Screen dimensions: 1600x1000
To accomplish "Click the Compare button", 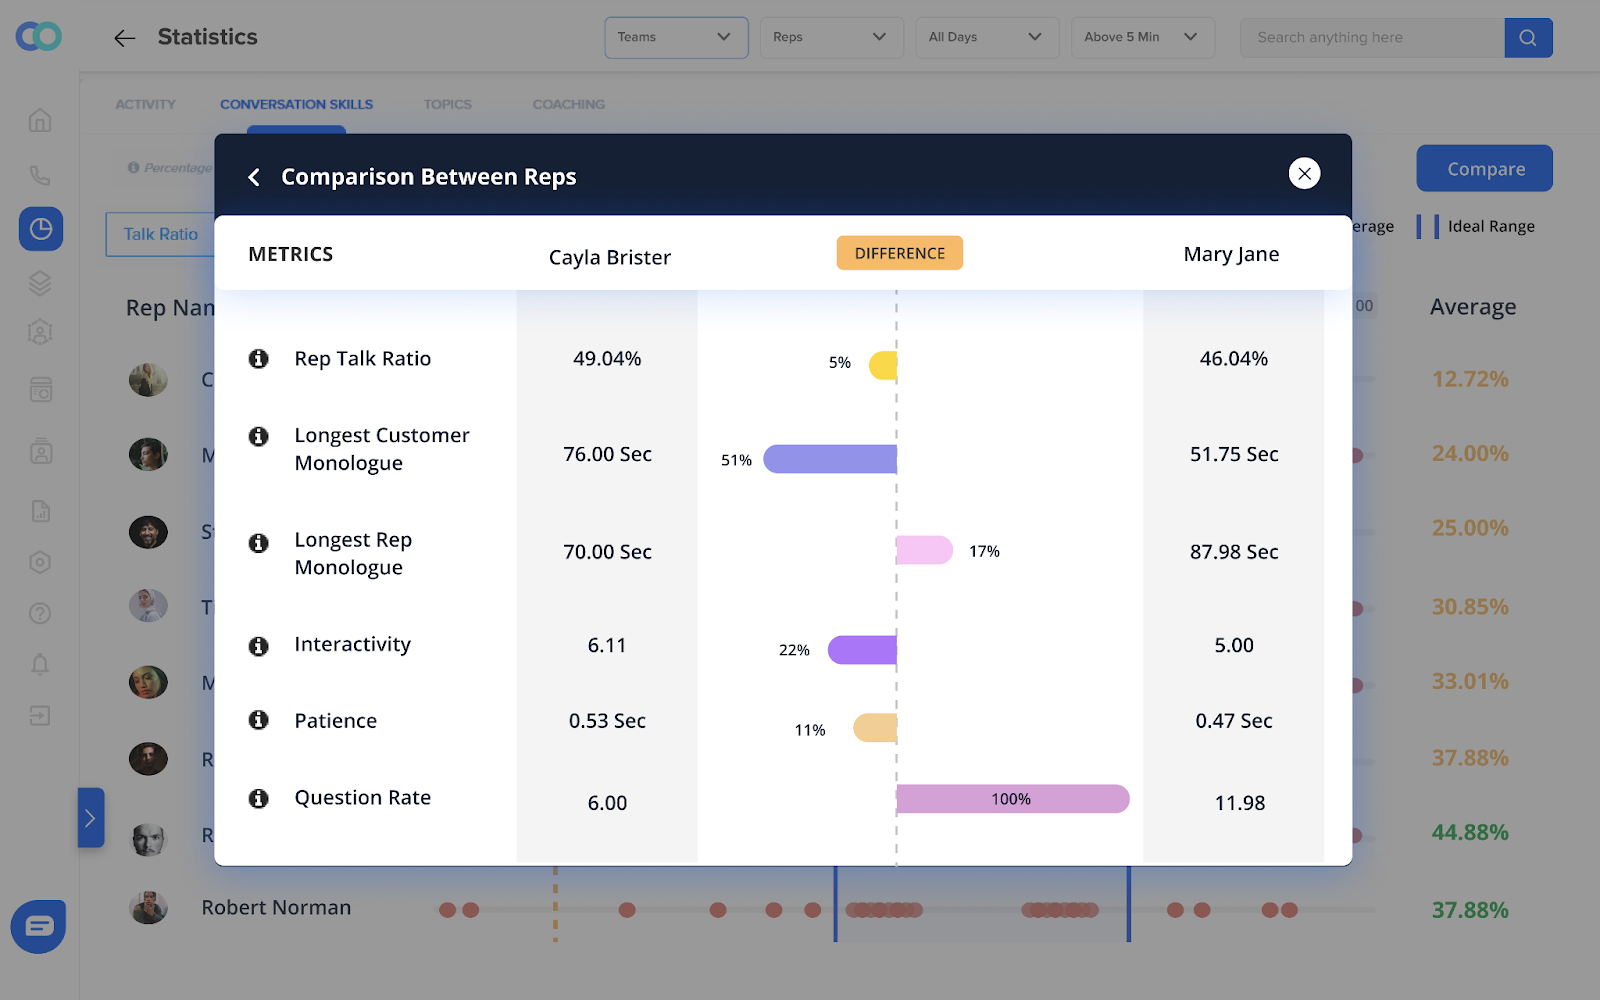I will click(1484, 168).
